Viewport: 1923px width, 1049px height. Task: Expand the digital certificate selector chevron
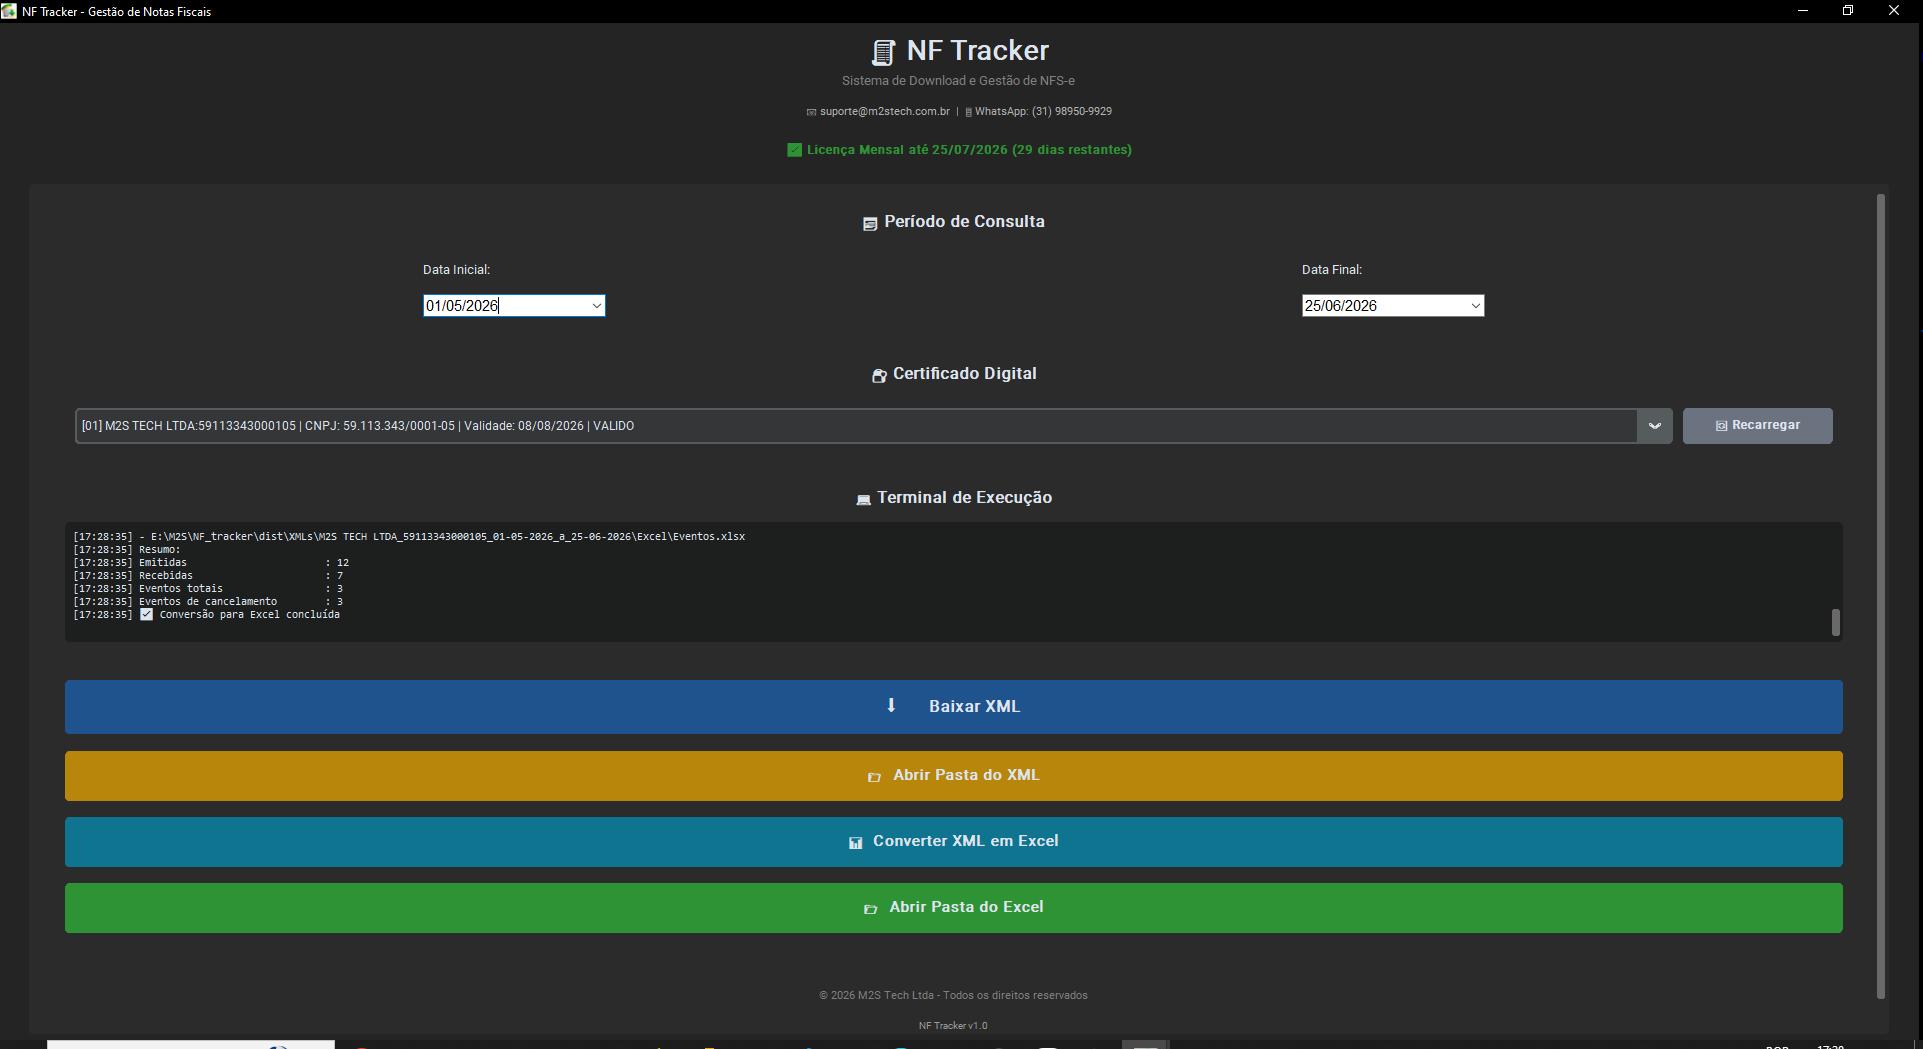click(1655, 426)
